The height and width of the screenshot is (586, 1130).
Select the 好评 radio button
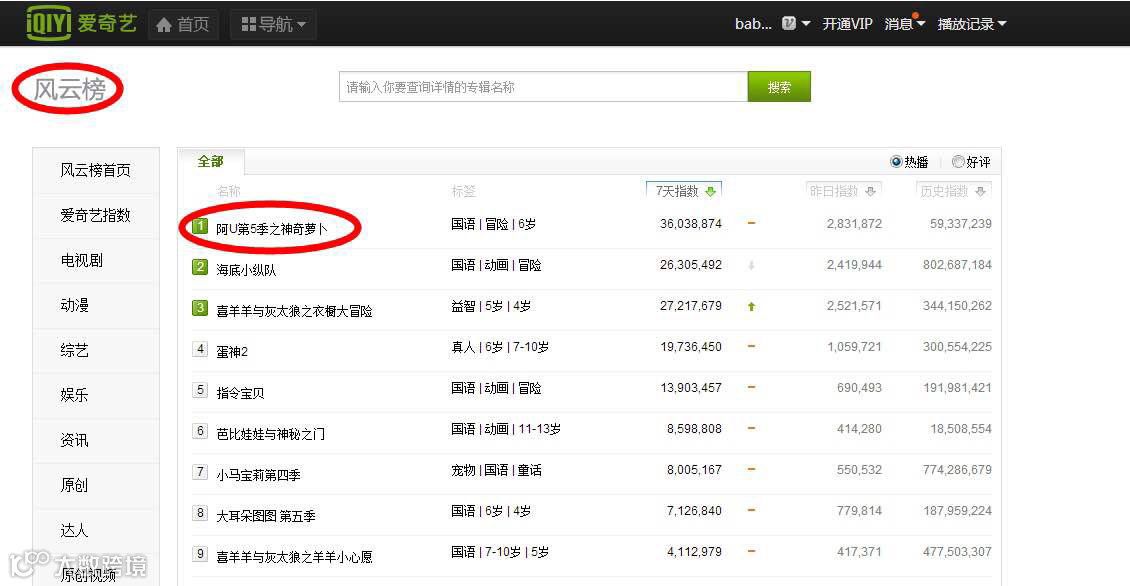[x=958, y=161]
